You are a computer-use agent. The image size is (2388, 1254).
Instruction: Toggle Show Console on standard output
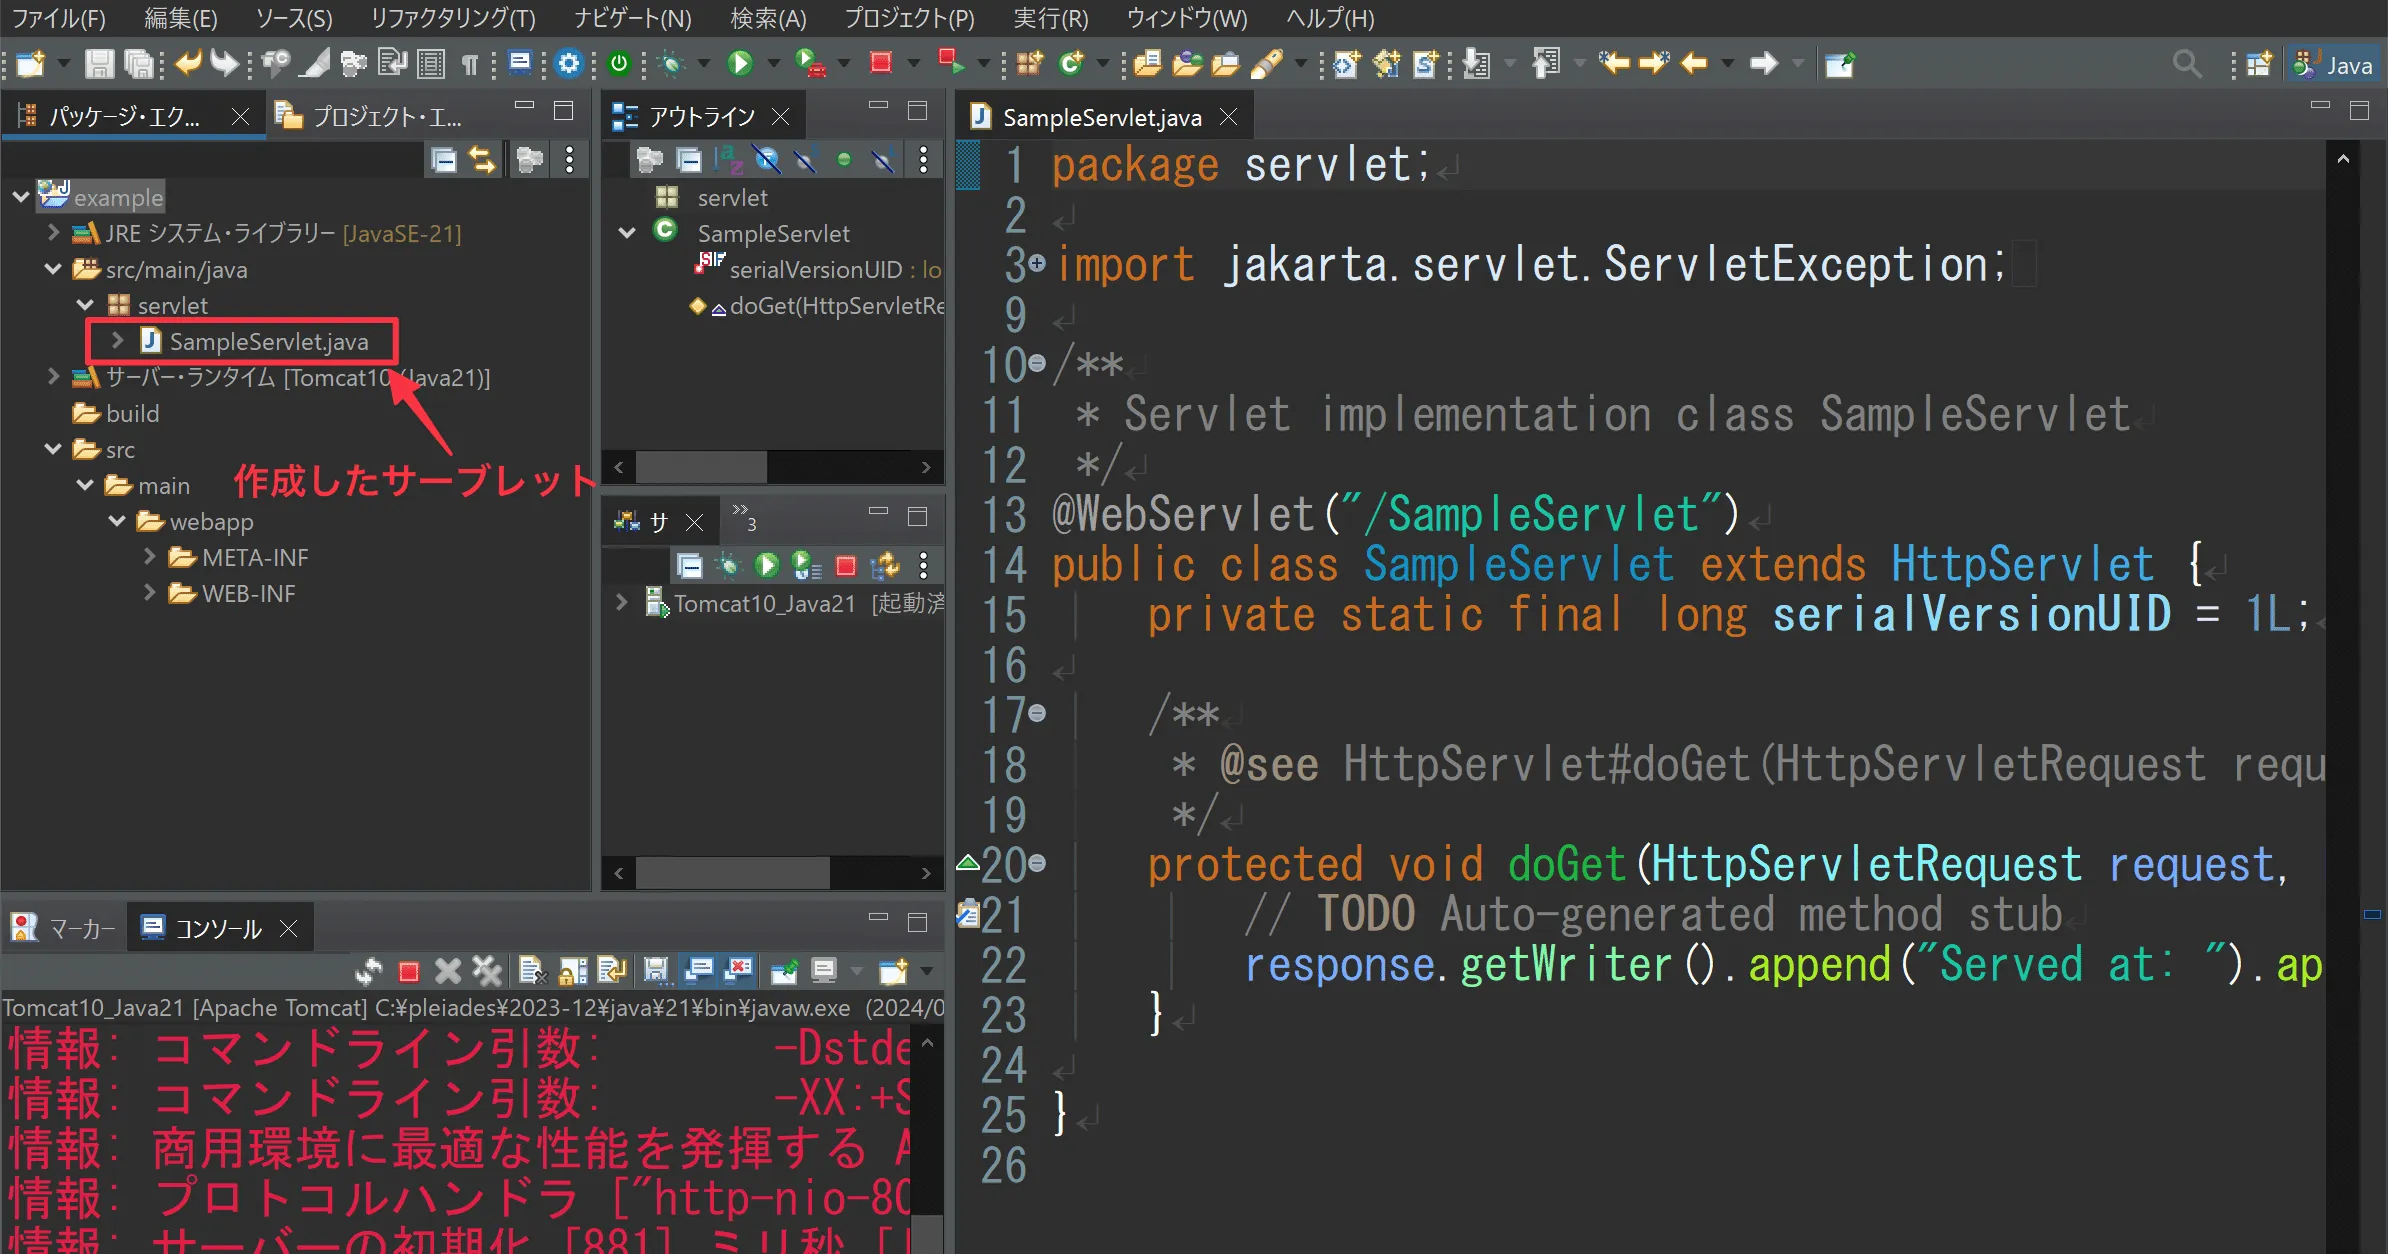[699, 971]
